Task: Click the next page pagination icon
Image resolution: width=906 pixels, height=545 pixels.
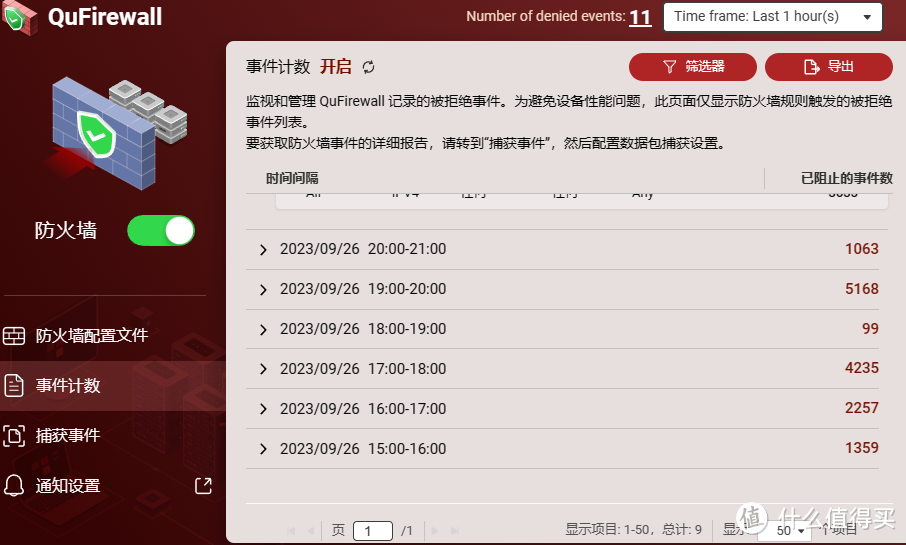Action: tap(435, 531)
